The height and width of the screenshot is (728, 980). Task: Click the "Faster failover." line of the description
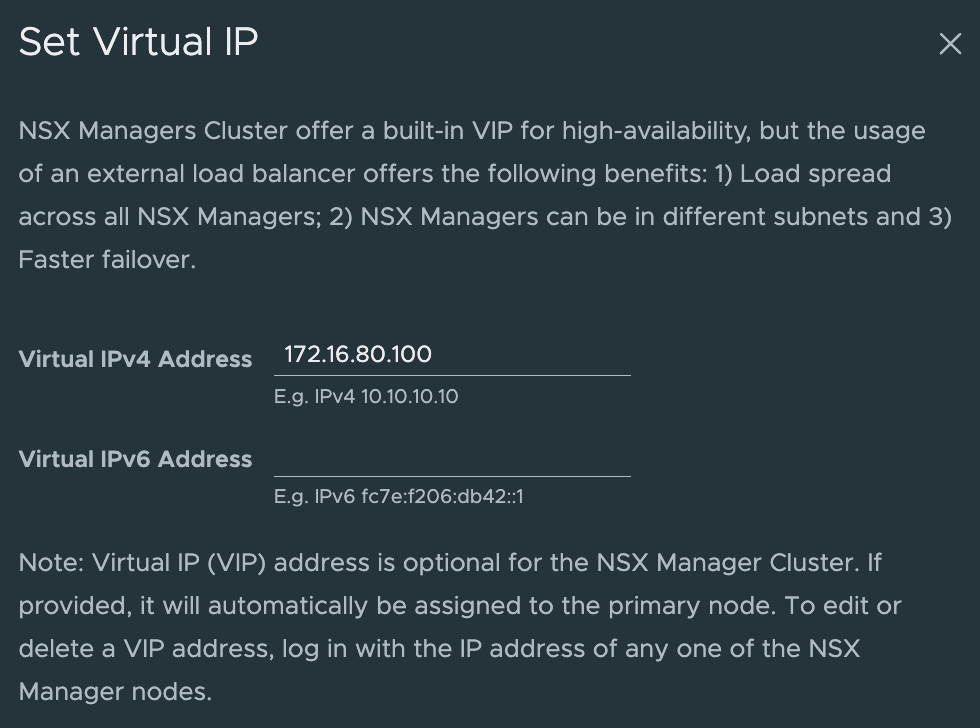[106, 260]
